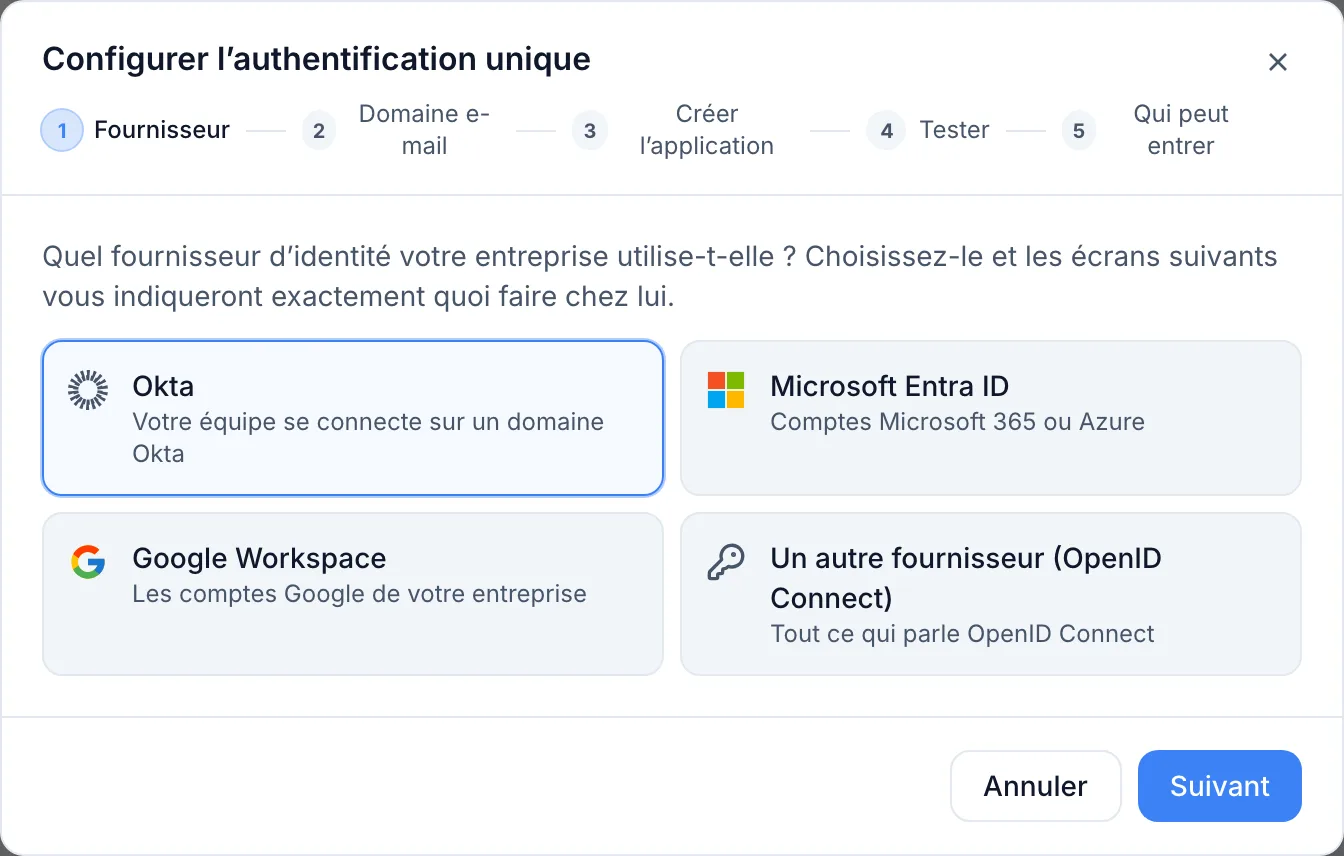Viewport: 1344px width, 856px height.
Task: Click "Les comptes Google de votre entreprise"
Action: (x=359, y=594)
